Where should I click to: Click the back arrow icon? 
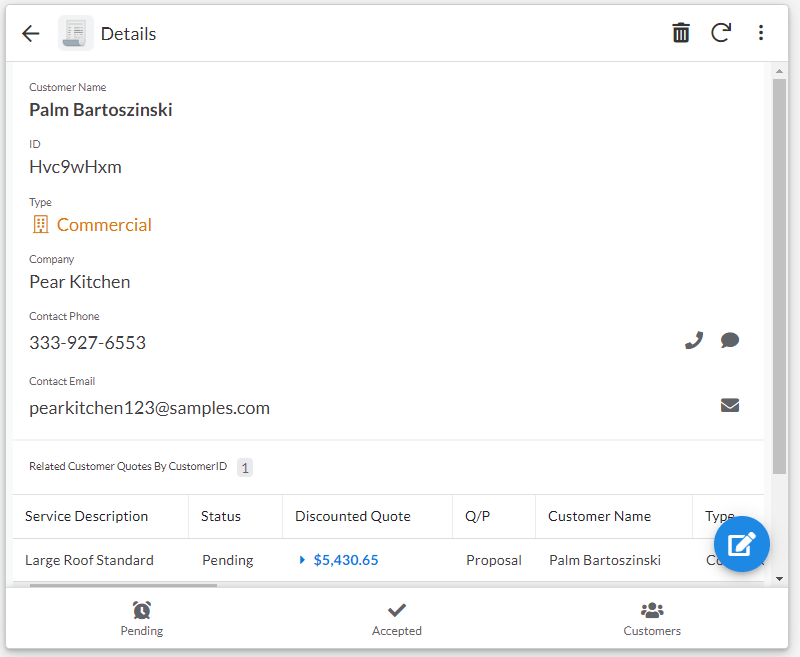tap(31, 33)
